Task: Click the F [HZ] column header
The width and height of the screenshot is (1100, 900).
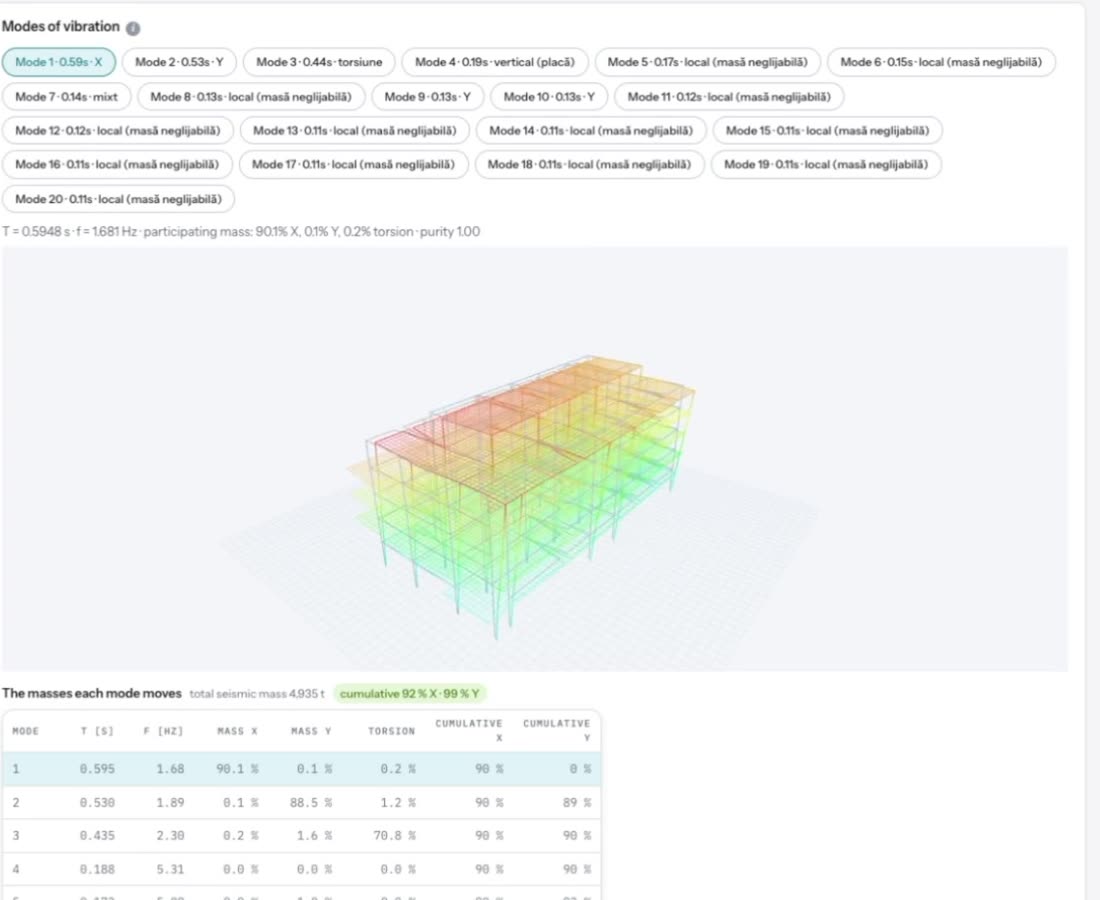Action: point(163,731)
